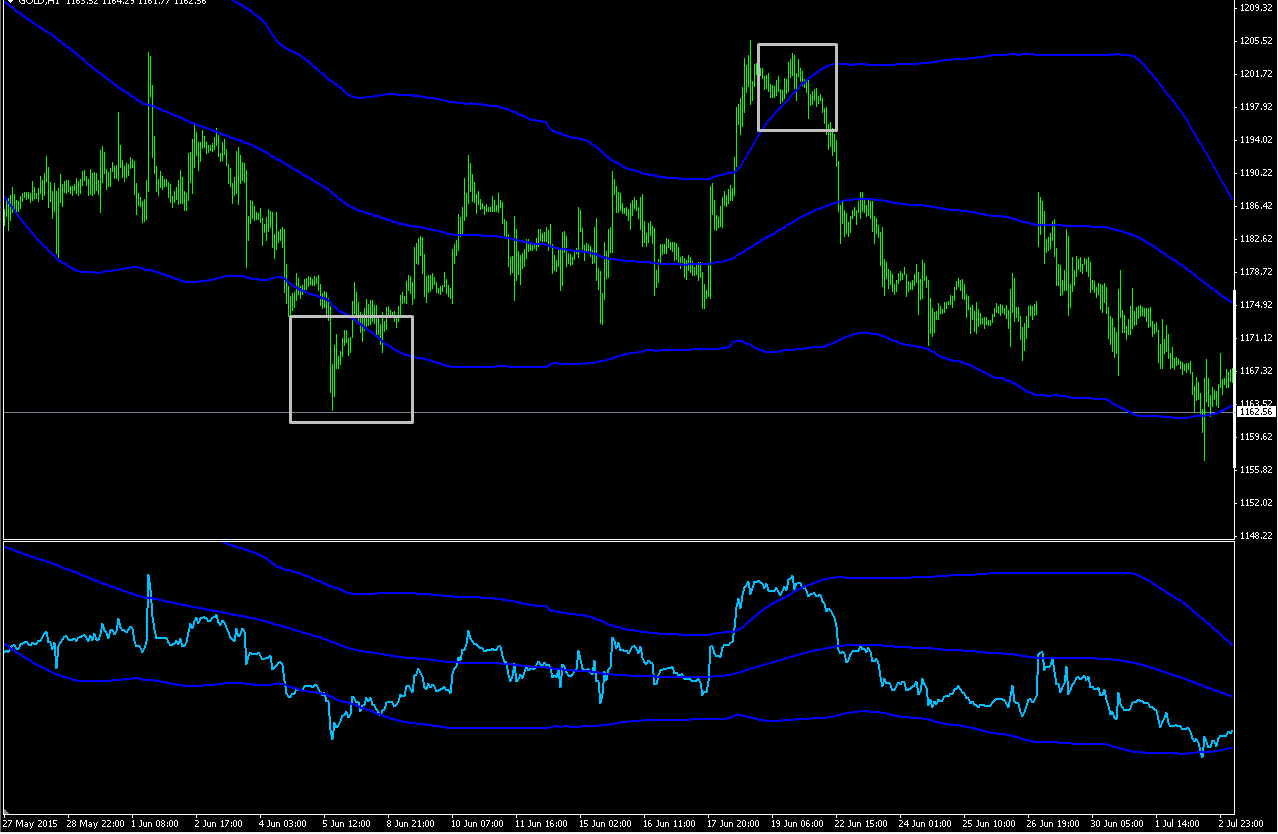The image size is (1278, 834).
Task: Click the 1190.22 price scale label
Action: point(1255,173)
